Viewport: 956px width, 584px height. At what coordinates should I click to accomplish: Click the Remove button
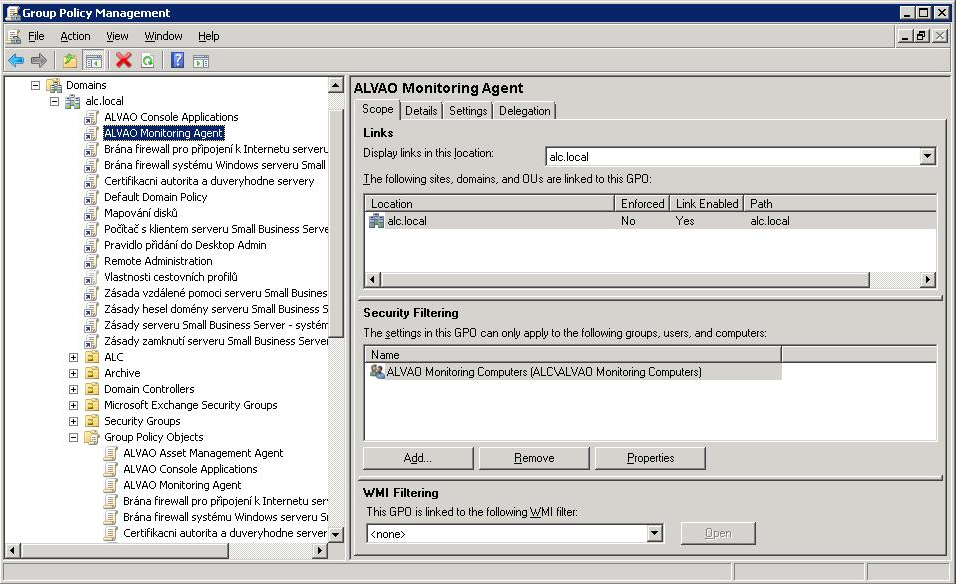[534, 458]
